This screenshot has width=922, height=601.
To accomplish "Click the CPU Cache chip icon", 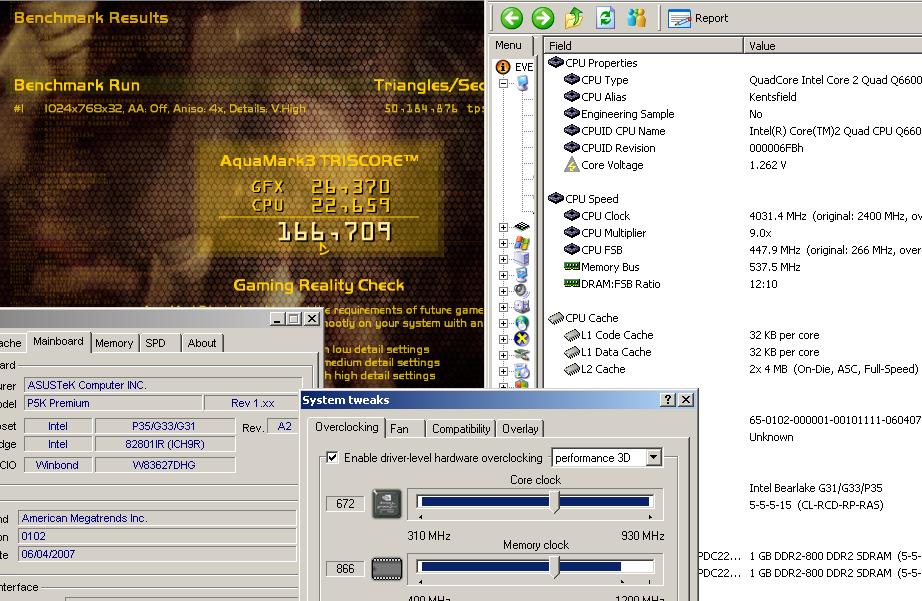I will [556, 318].
